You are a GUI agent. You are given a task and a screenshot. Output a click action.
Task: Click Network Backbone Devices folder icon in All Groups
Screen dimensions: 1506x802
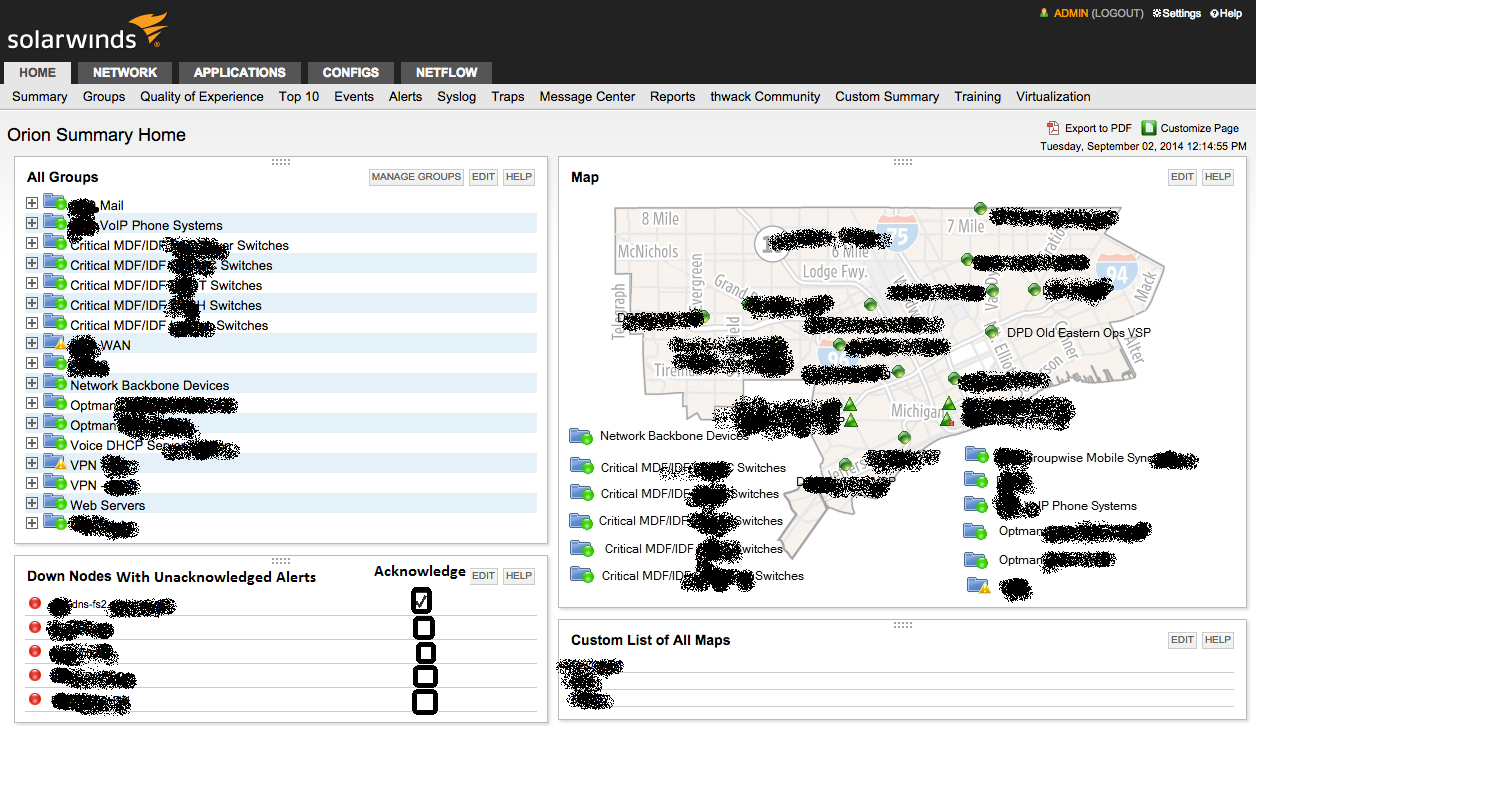click(x=55, y=384)
